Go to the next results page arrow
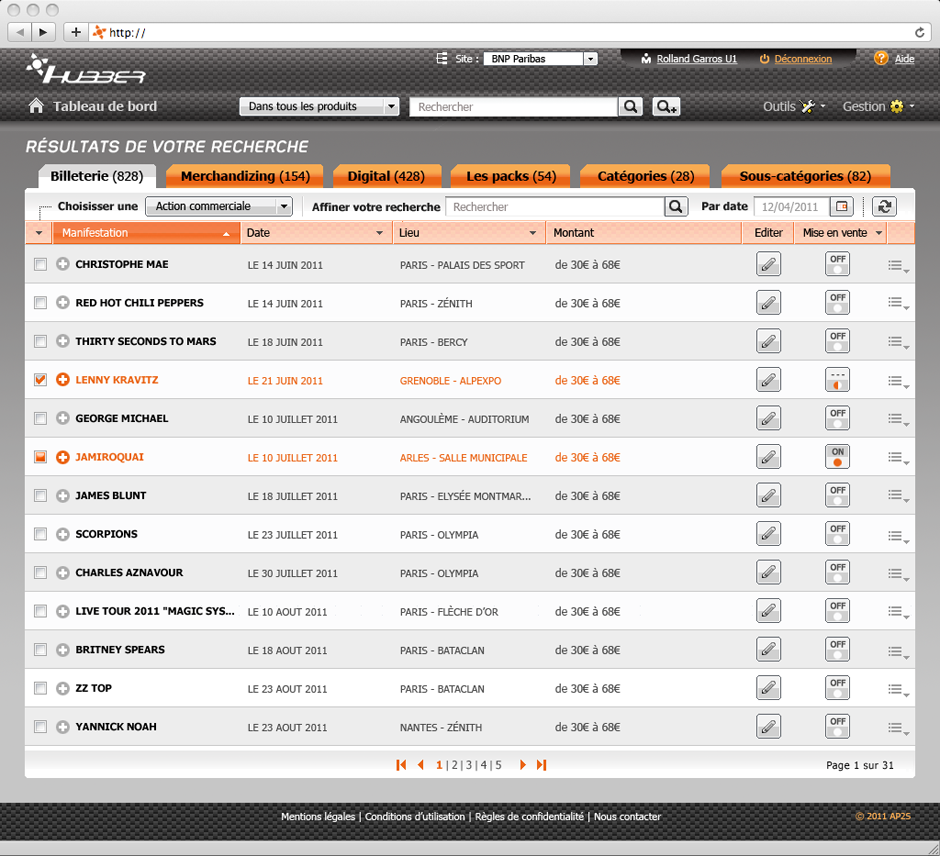The height and width of the screenshot is (856, 940). pyautogui.click(x=523, y=765)
